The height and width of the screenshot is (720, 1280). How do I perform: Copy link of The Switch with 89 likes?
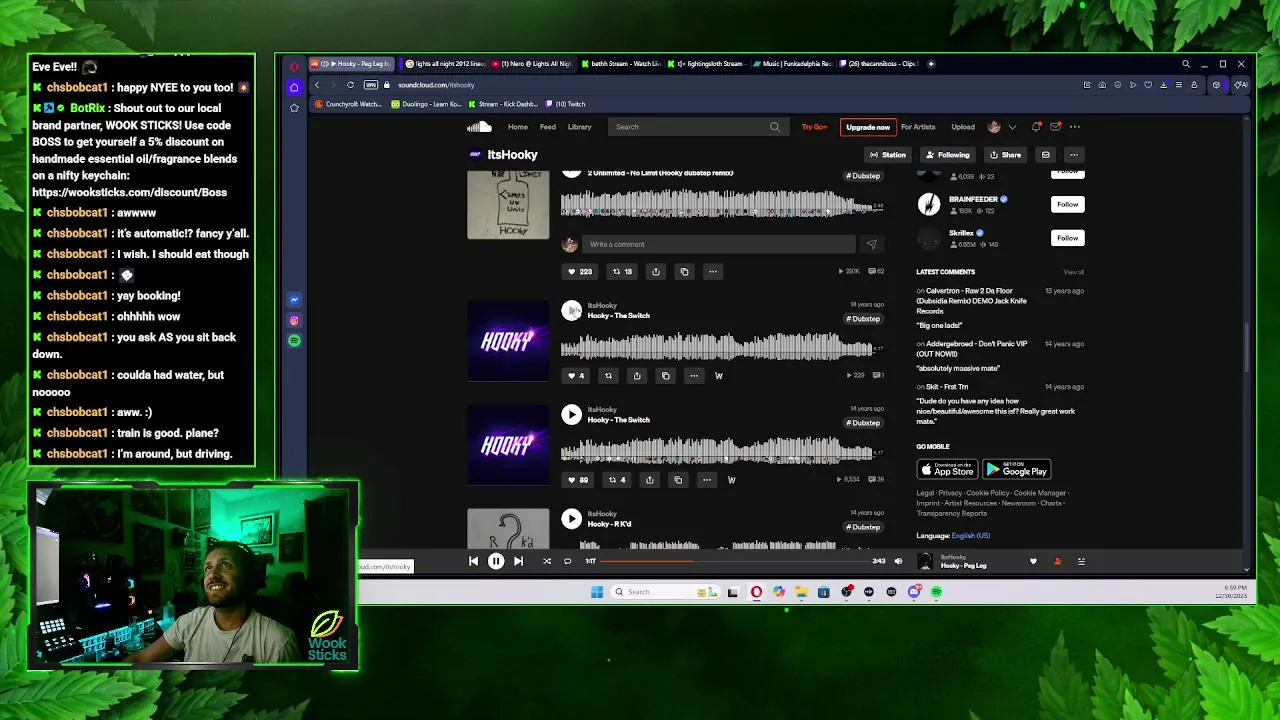pyautogui.click(x=678, y=480)
